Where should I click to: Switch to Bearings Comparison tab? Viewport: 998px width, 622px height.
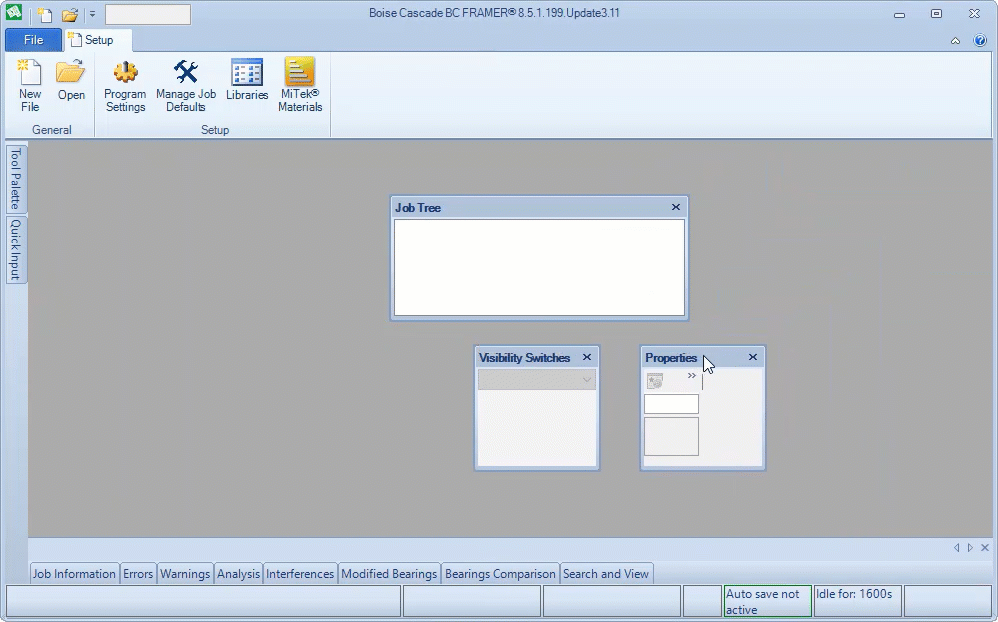coord(500,574)
